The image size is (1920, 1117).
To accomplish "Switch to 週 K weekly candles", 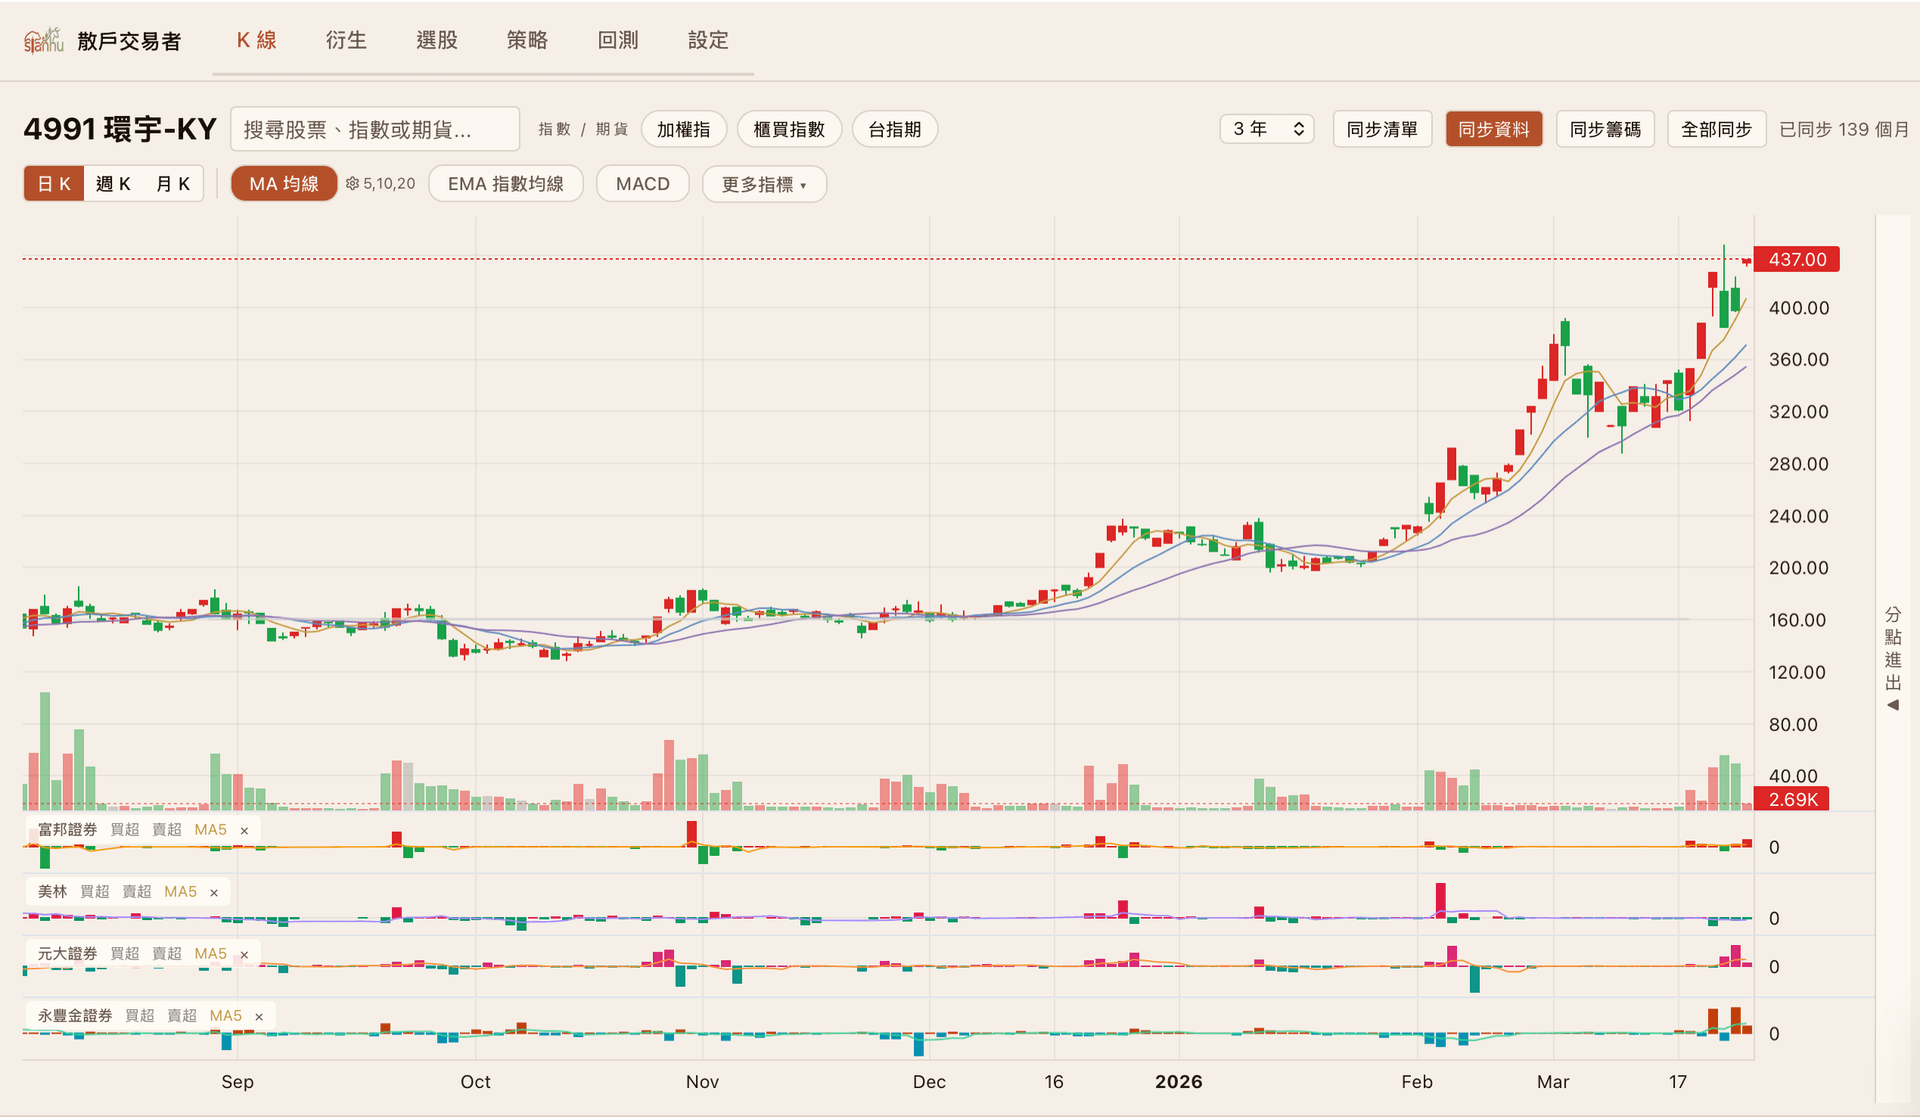I will (x=113, y=184).
